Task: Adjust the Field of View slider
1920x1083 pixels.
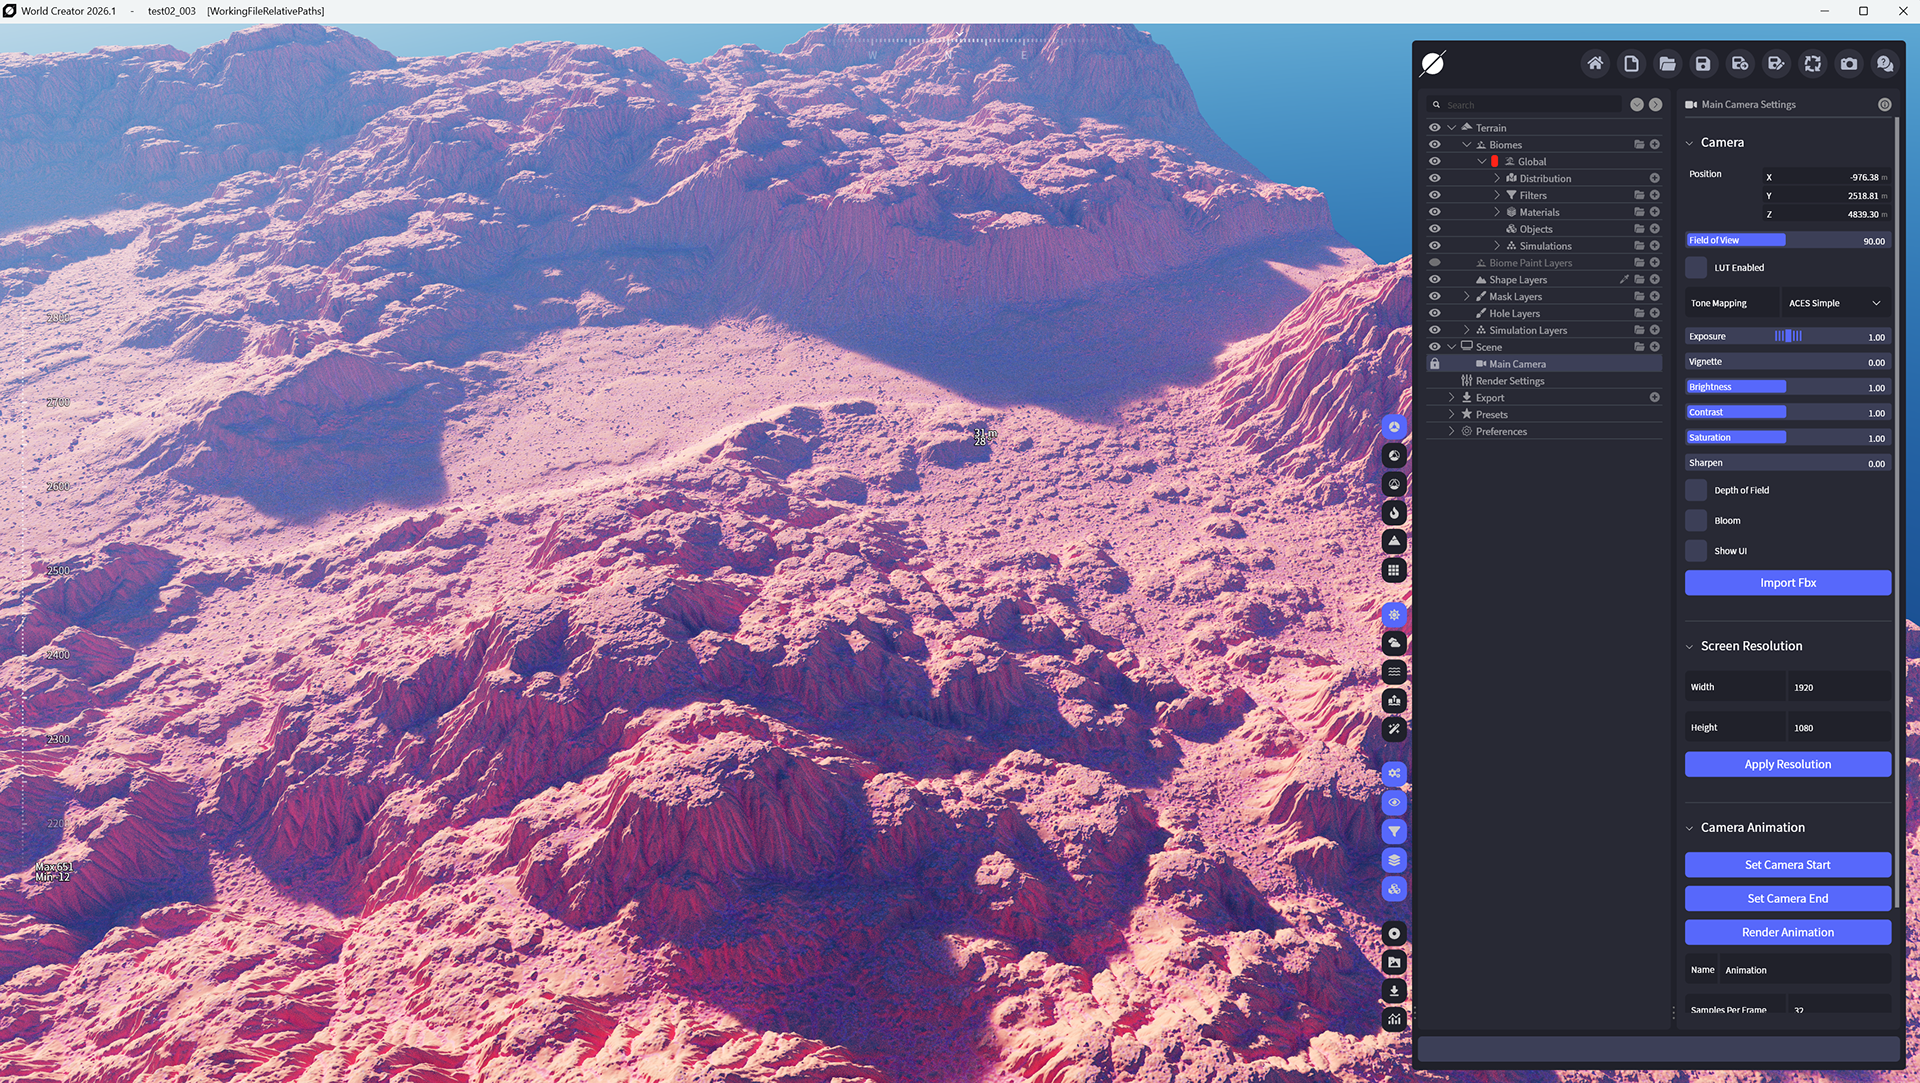Action: point(1786,240)
